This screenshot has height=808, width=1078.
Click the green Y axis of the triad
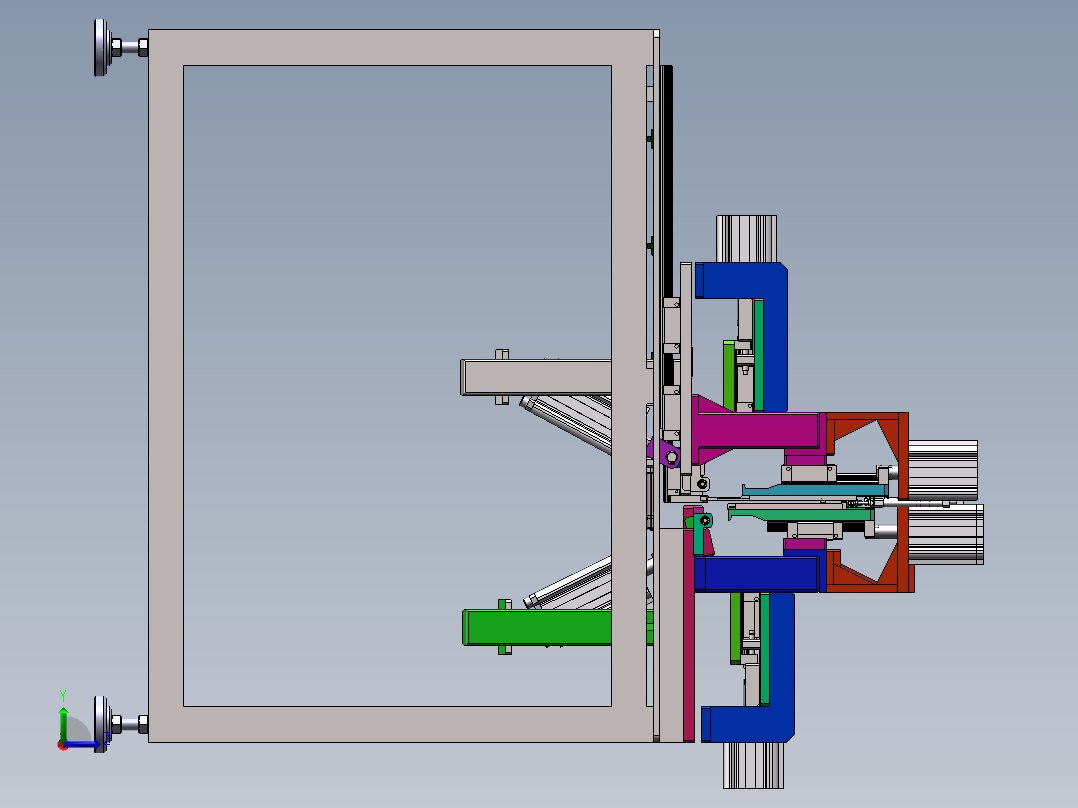(63, 725)
